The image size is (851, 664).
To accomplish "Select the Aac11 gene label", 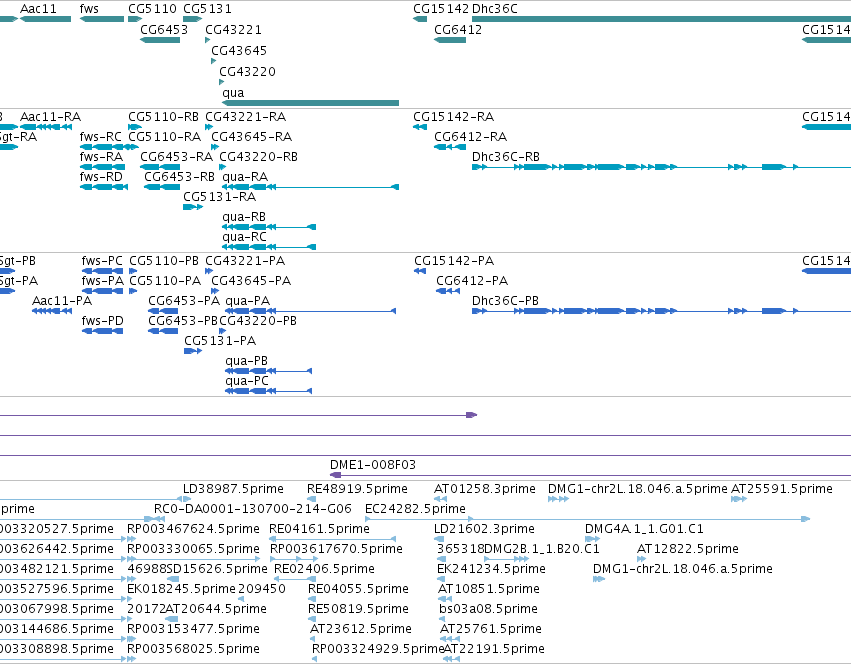I will tap(38, 9).
